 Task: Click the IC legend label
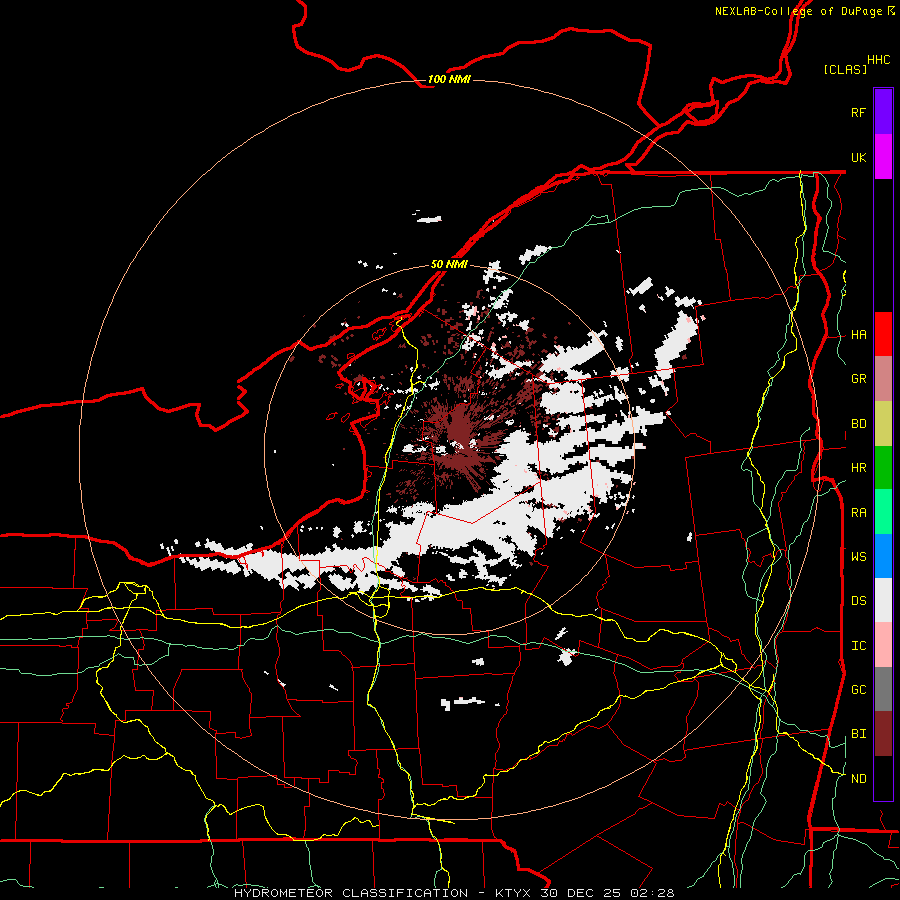(x=858, y=646)
